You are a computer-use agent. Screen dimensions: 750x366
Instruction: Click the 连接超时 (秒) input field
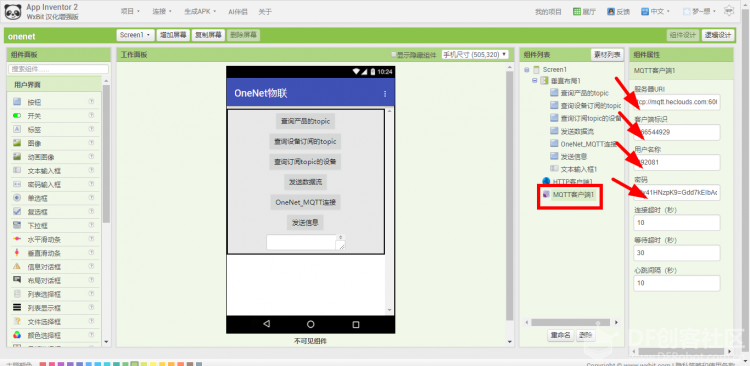coord(676,222)
